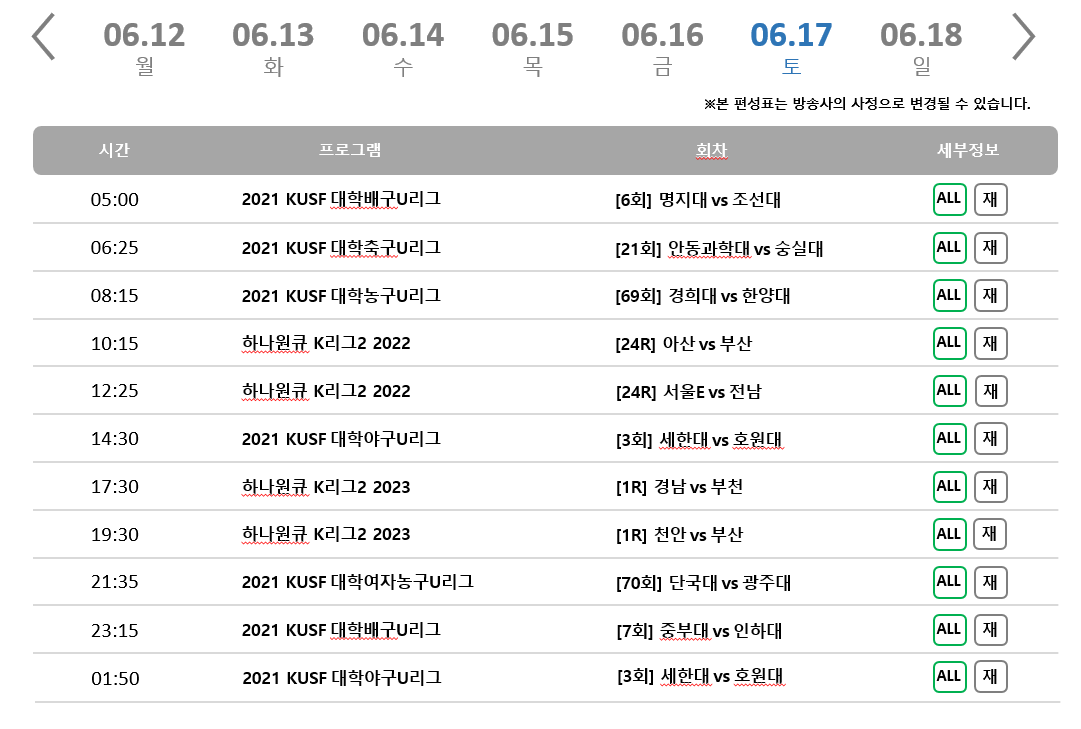
Task: Click the 프로그램 column header
Action: click(x=350, y=151)
